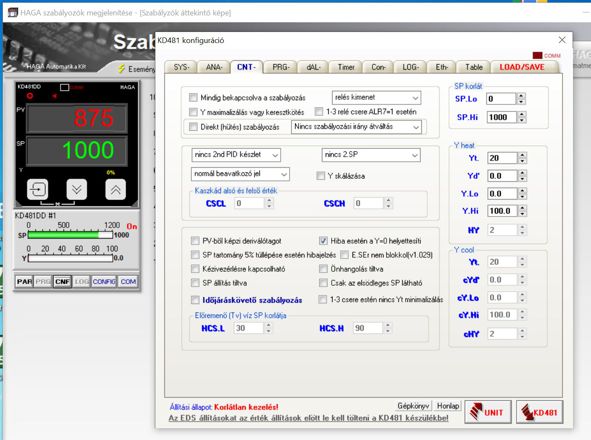Click the Gépkönyv button

pos(413,406)
